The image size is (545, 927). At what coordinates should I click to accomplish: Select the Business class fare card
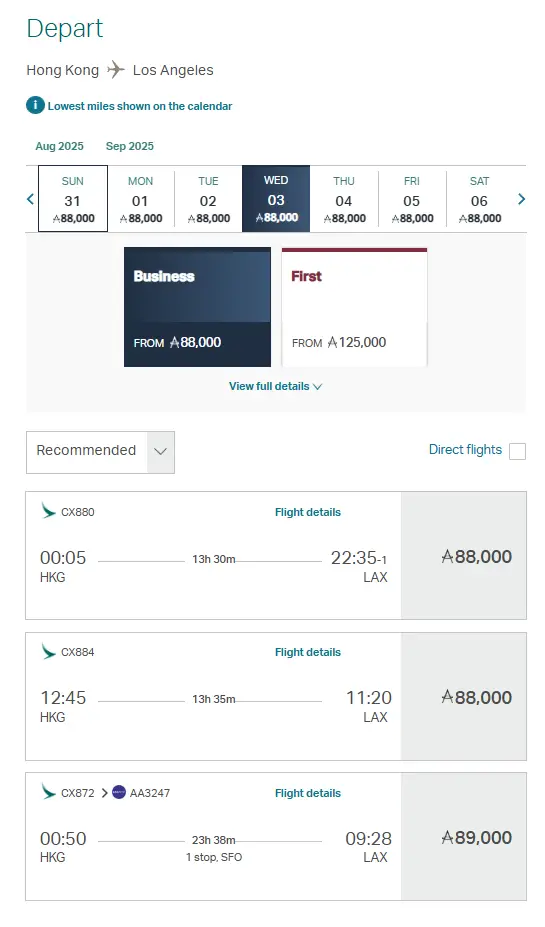pyautogui.click(x=197, y=307)
